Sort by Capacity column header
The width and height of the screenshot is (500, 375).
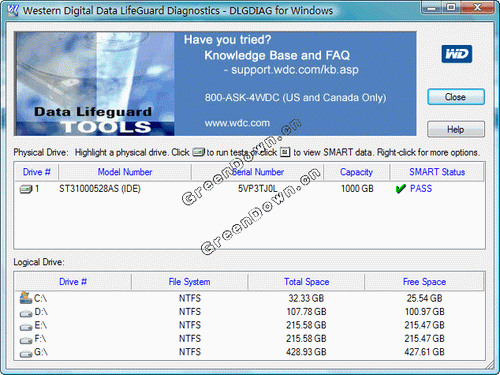[x=356, y=172]
